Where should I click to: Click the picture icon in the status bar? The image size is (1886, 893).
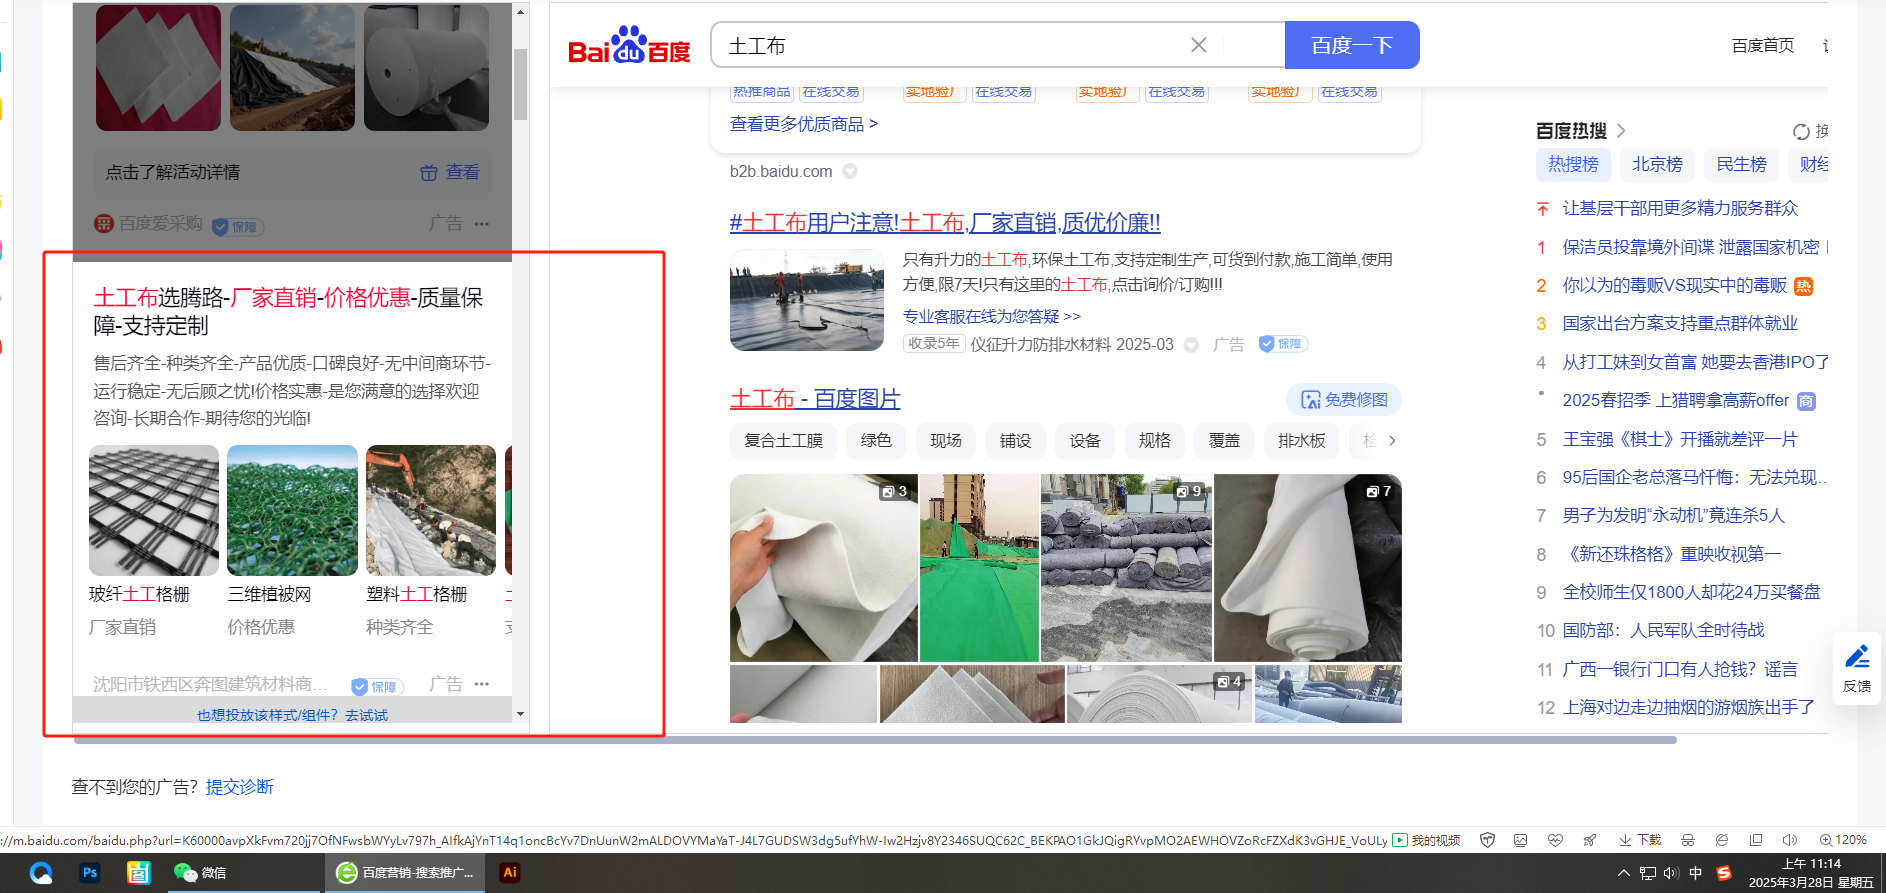tap(1520, 840)
